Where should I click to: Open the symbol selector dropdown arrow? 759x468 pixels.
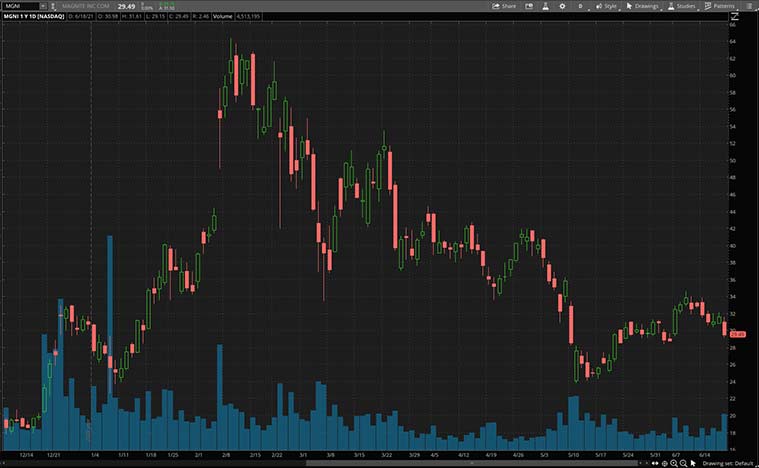43,6
